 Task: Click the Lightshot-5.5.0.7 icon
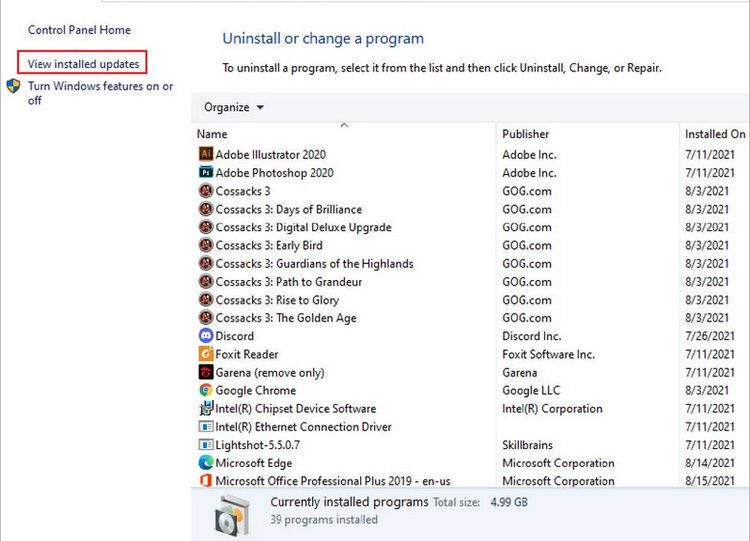(x=206, y=444)
